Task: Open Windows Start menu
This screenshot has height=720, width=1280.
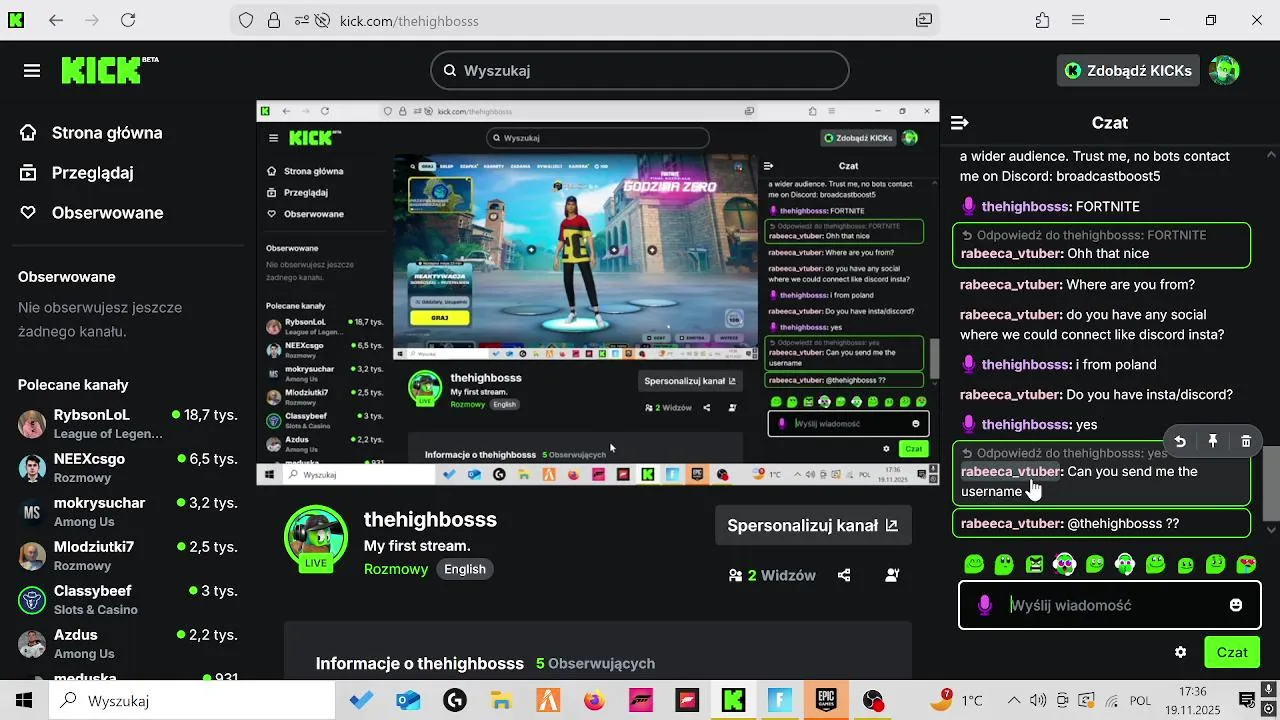Action: [24, 700]
